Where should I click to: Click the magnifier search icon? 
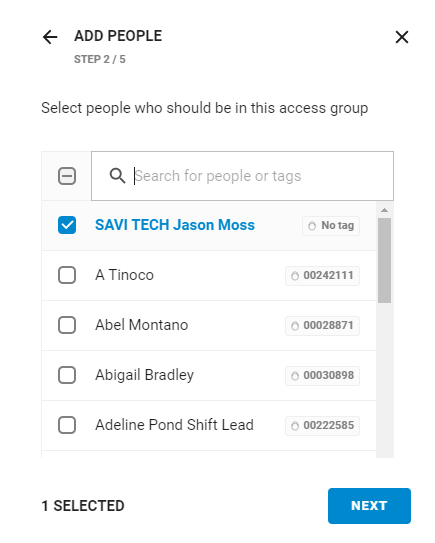[x=117, y=176]
